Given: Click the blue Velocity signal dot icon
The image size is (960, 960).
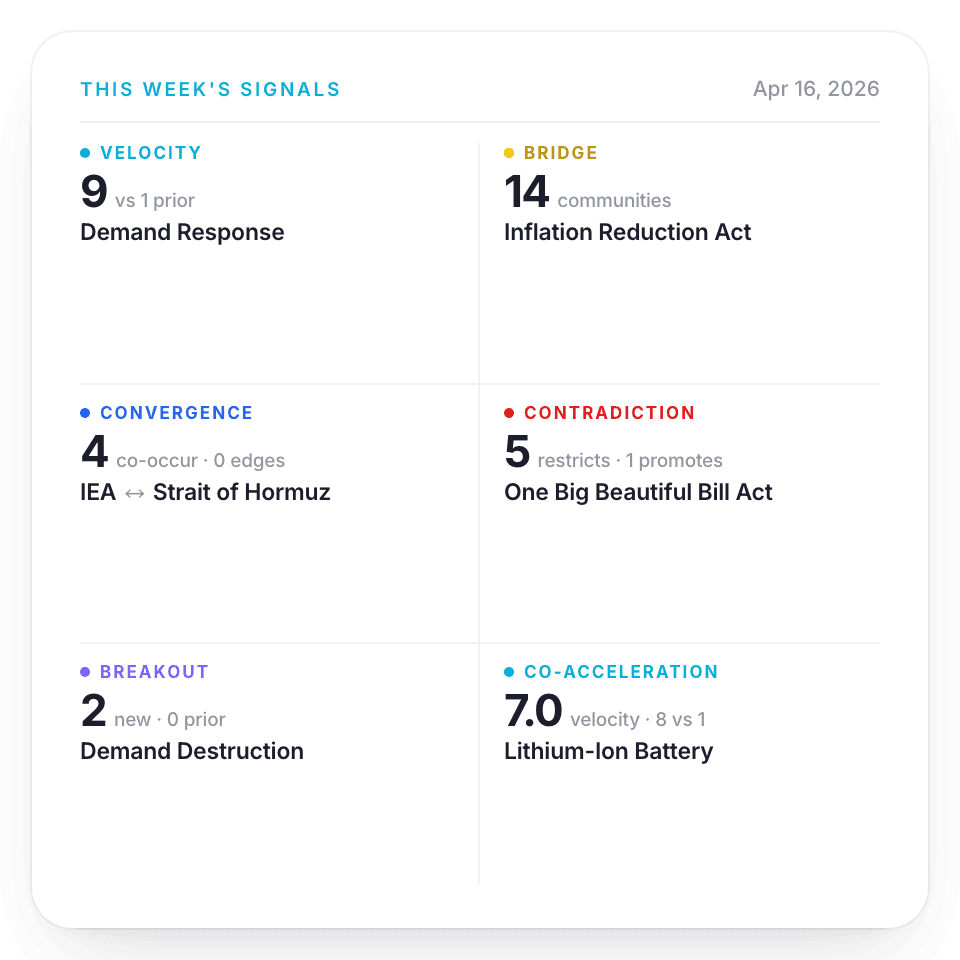Looking at the screenshot, I should coord(84,152).
